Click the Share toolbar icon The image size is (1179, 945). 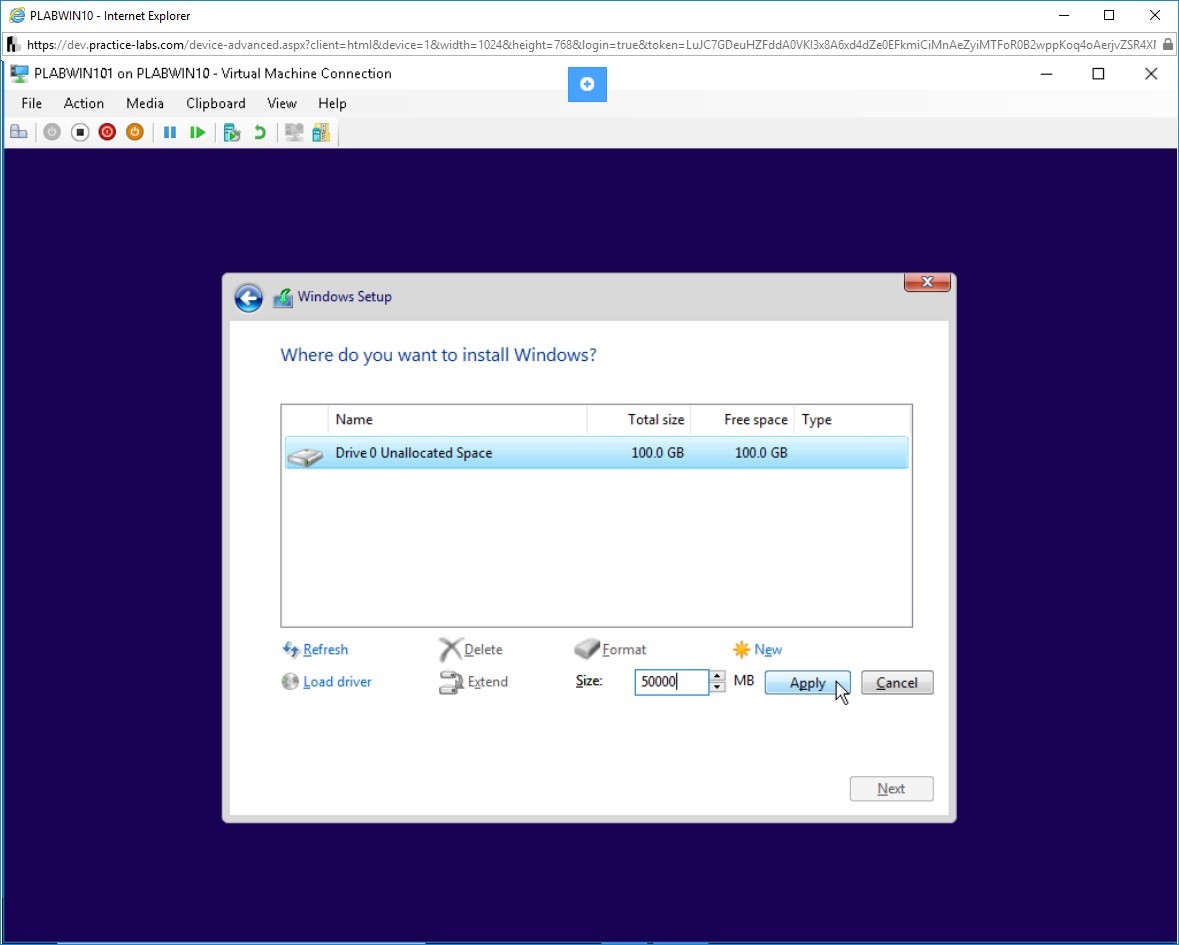click(x=321, y=133)
